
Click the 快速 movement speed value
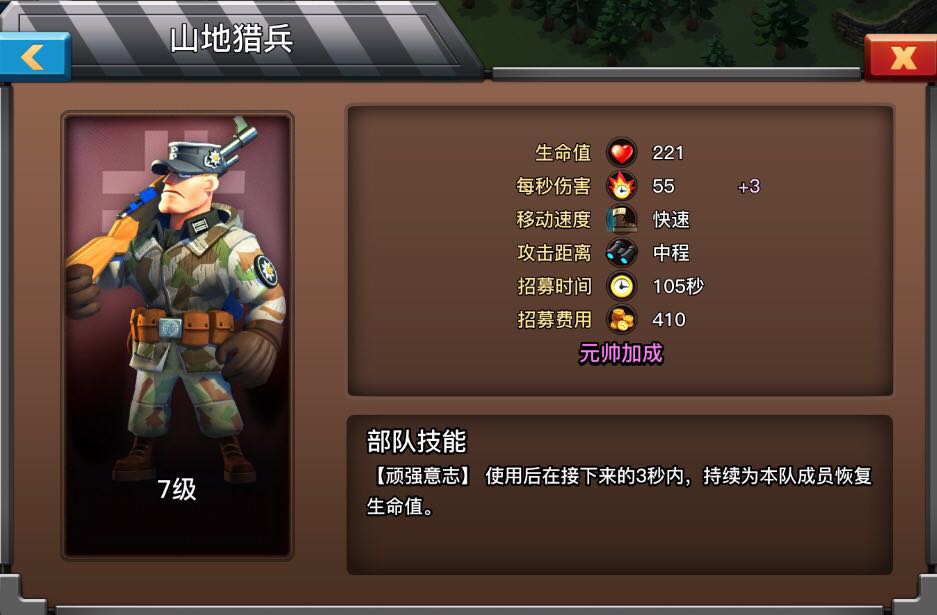[671, 220]
